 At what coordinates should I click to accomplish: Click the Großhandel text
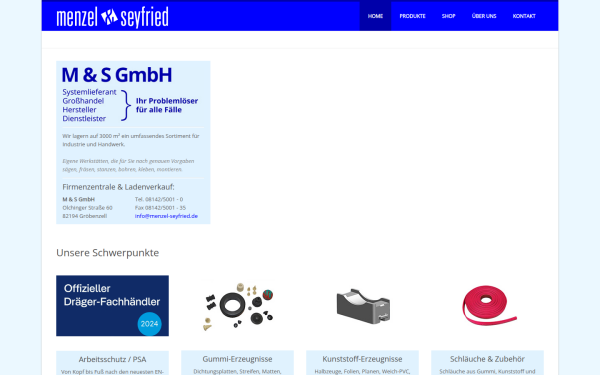(83, 101)
